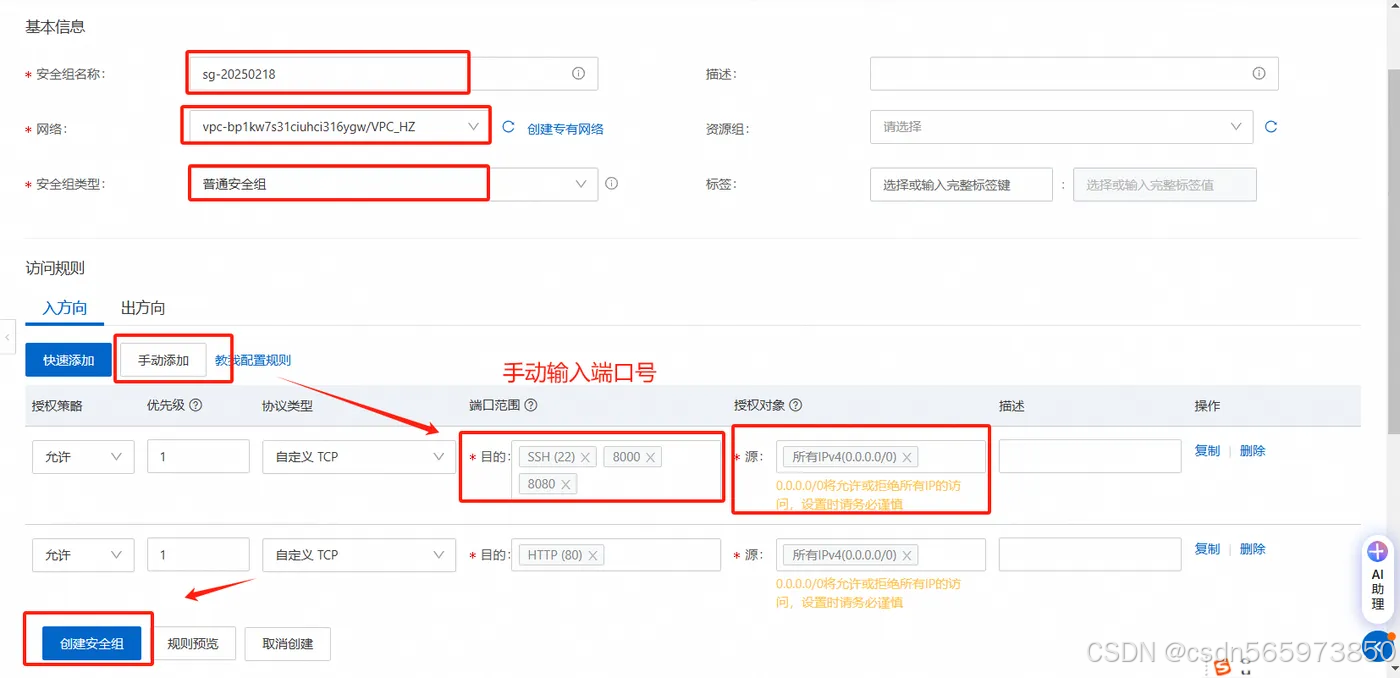Open 协议类型 dropdown in SSH rule row
Screen dimensions: 1400x678
click(x=359, y=456)
